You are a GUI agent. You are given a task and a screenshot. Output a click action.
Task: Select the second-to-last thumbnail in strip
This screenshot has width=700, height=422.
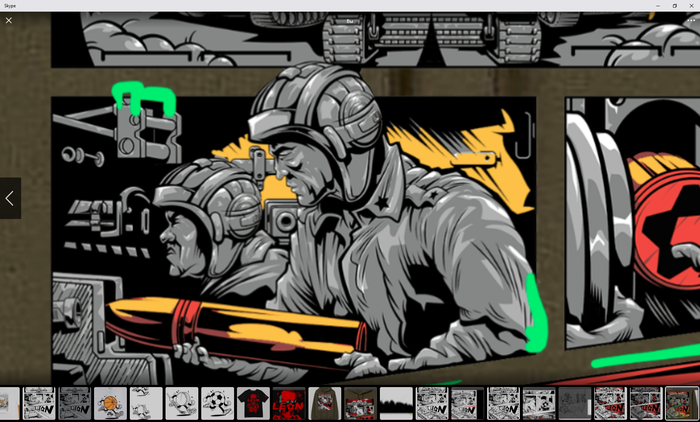tap(646, 403)
